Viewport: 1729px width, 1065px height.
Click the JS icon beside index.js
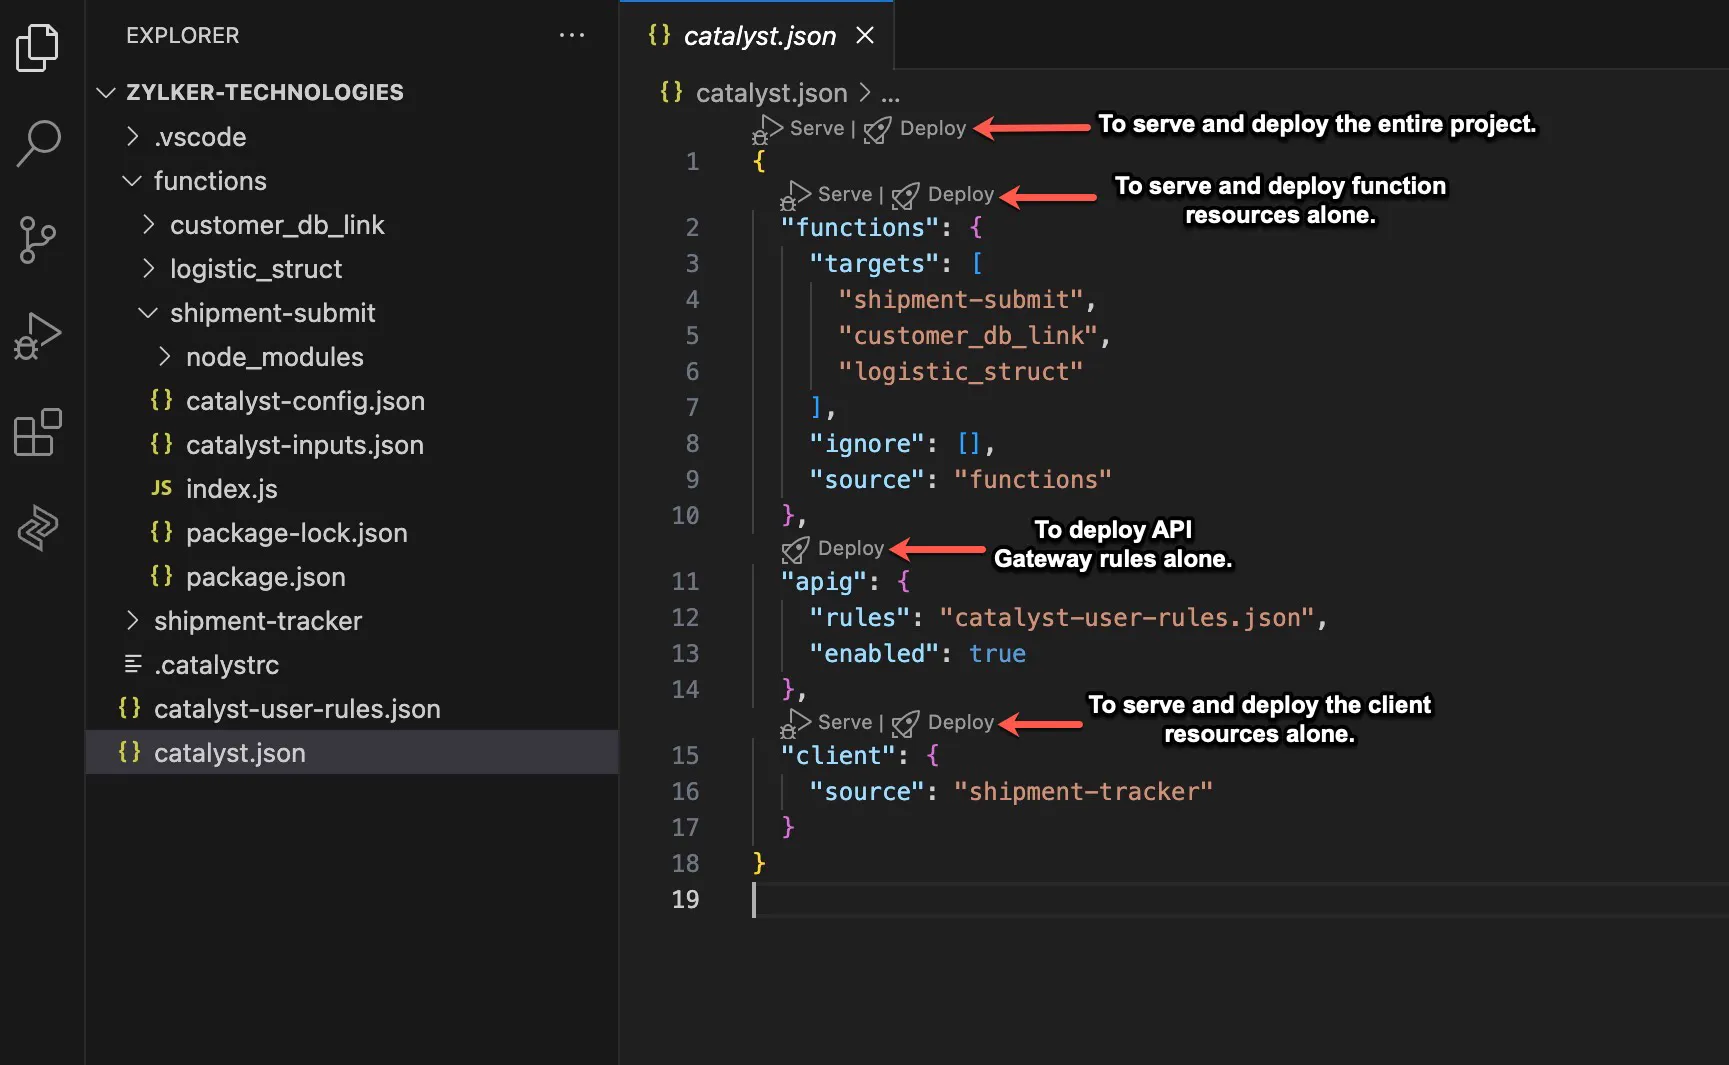[x=161, y=488]
